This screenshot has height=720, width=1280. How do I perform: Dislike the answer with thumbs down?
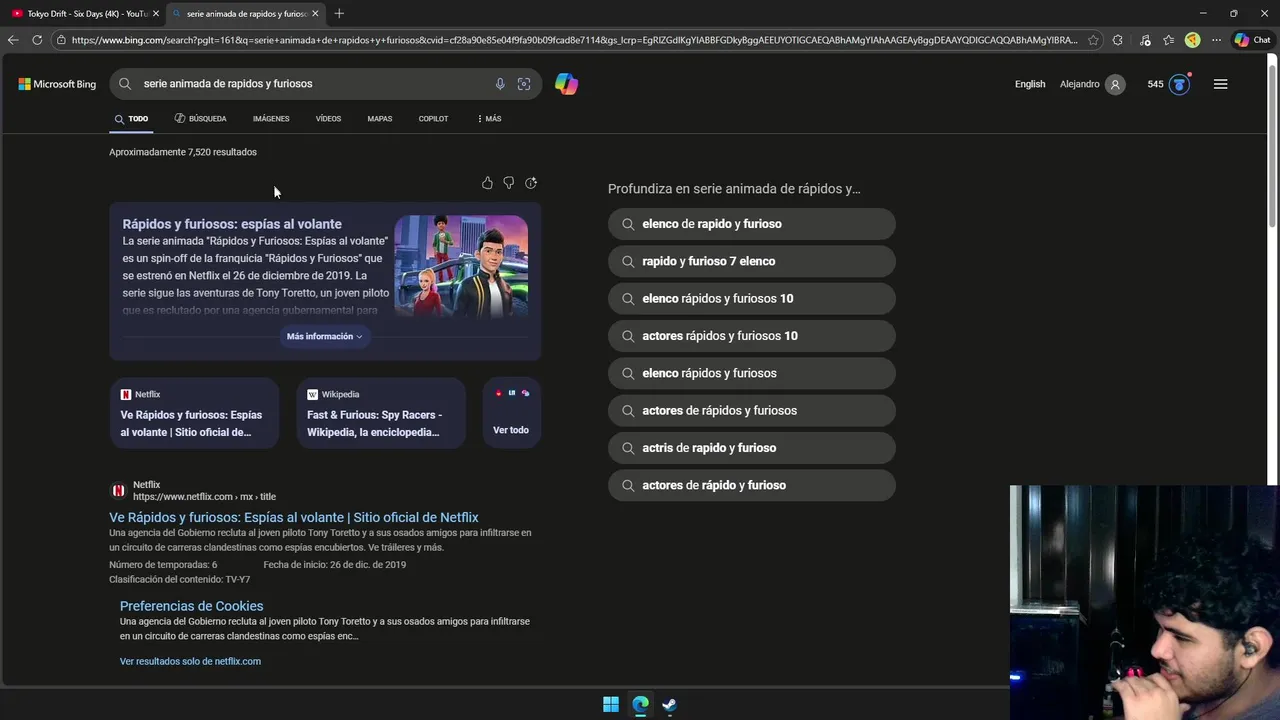coord(509,183)
